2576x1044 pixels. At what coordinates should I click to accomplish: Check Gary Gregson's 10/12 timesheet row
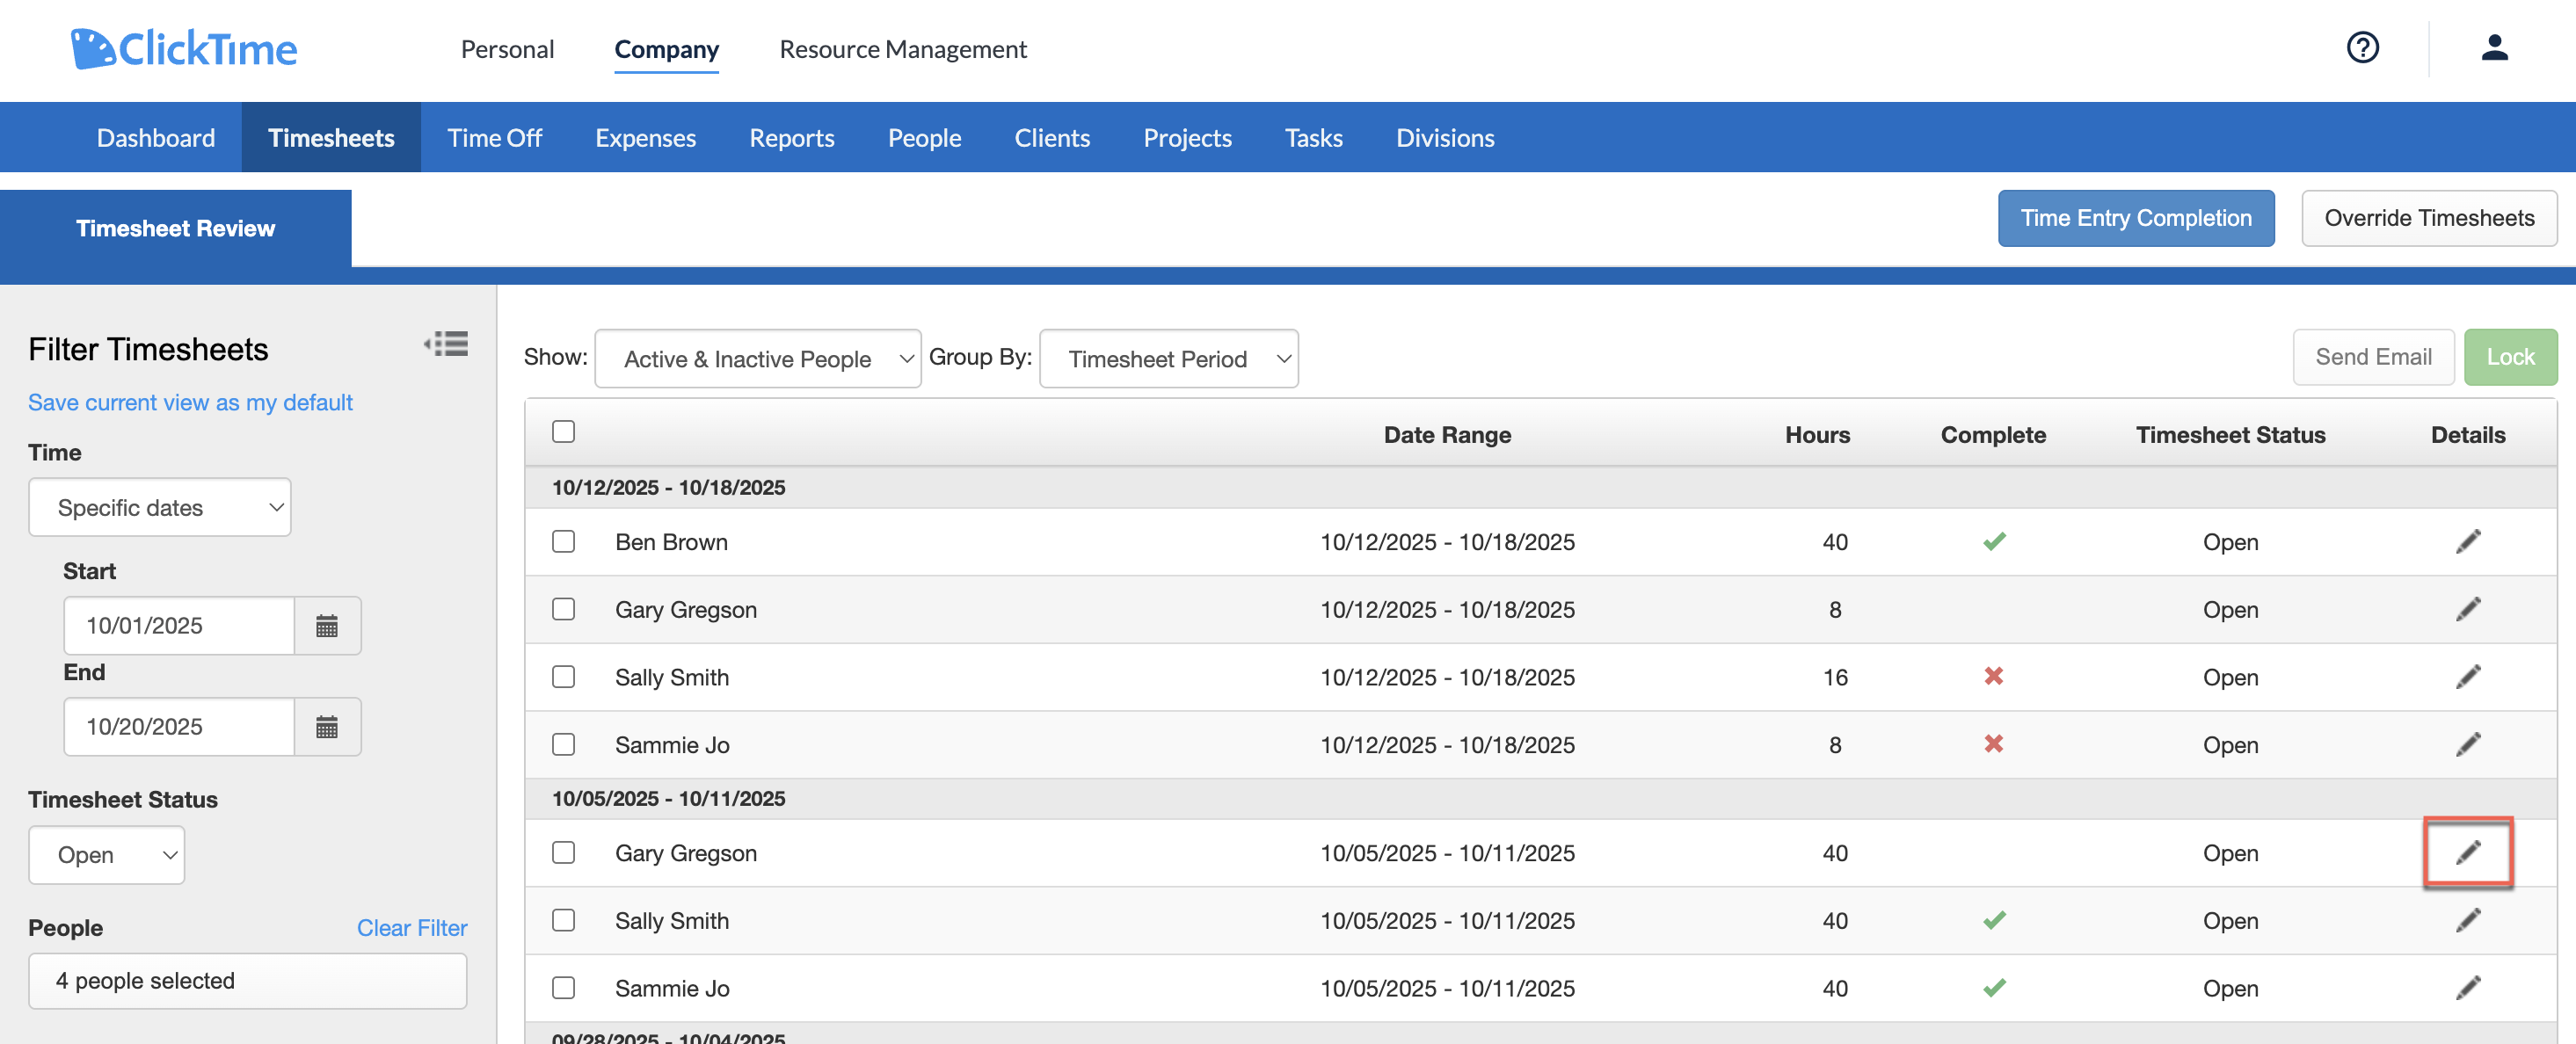[x=564, y=609]
